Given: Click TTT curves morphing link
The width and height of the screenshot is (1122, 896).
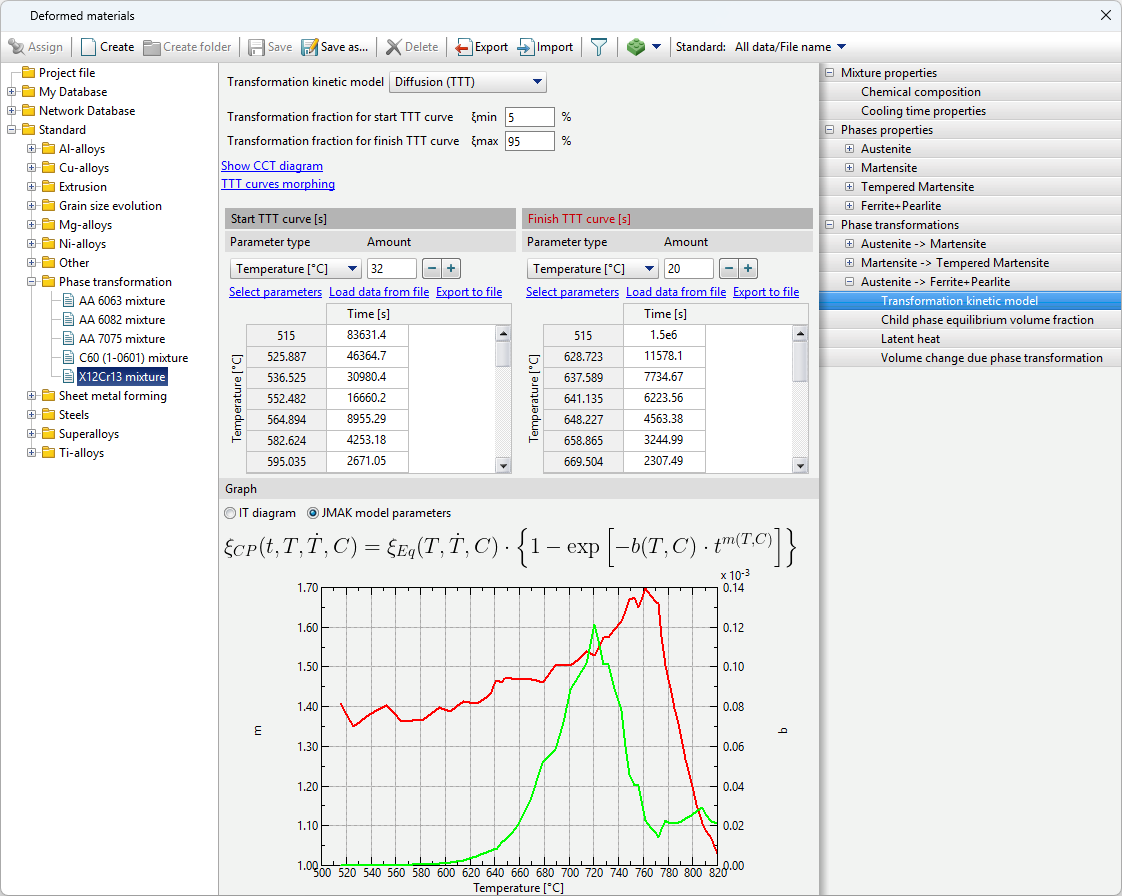Looking at the screenshot, I should point(277,184).
